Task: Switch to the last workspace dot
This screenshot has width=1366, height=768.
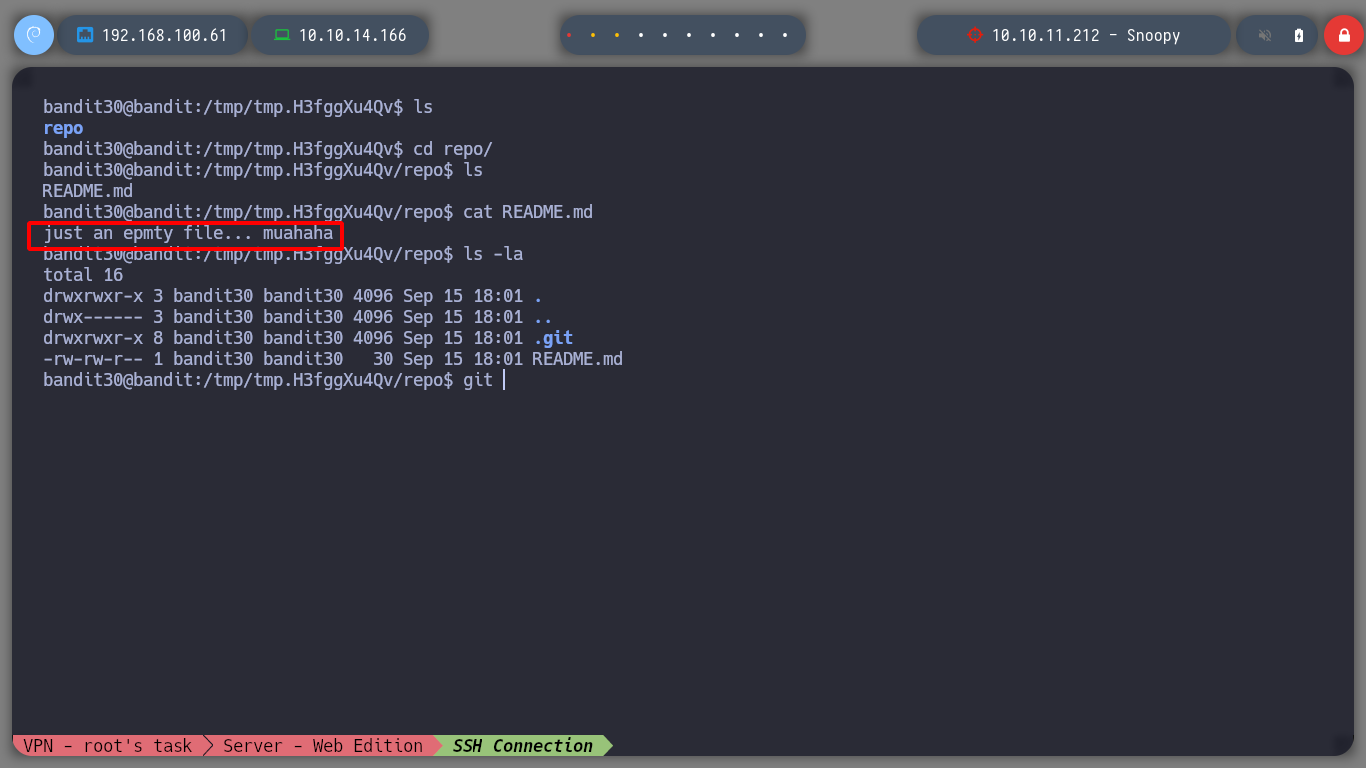Action: click(785, 35)
